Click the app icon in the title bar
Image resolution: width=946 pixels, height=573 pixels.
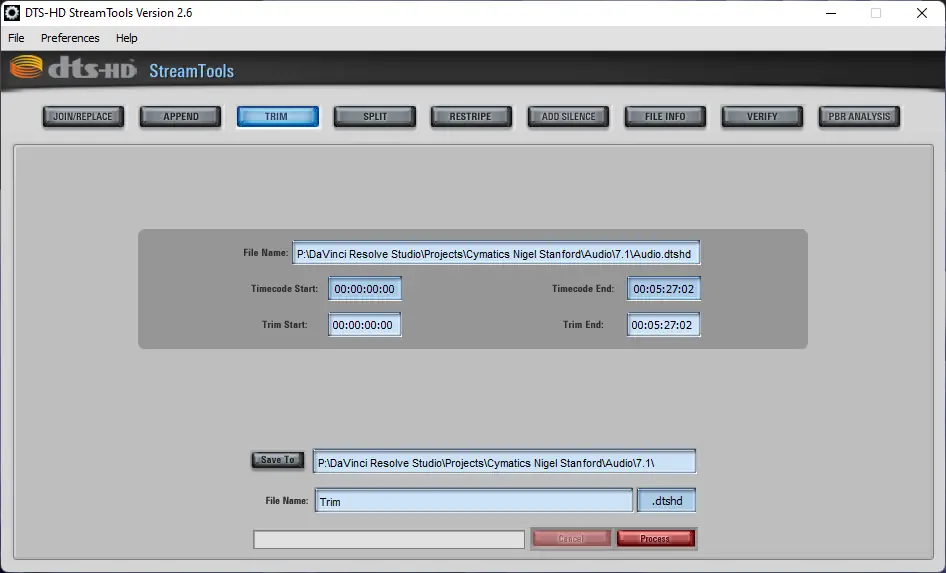click(11, 13)
